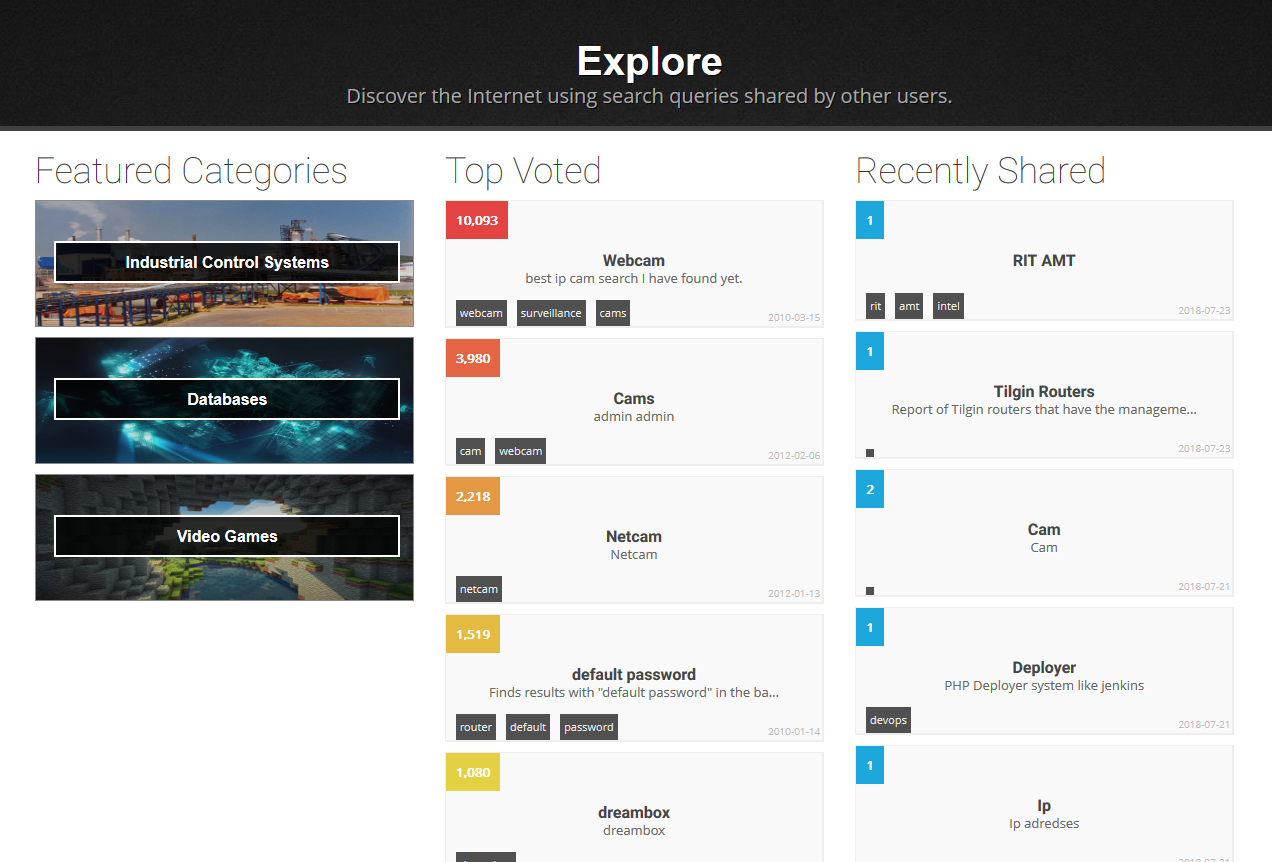
Task: Click the 2,218 vote badge
Action: [473, 496]
